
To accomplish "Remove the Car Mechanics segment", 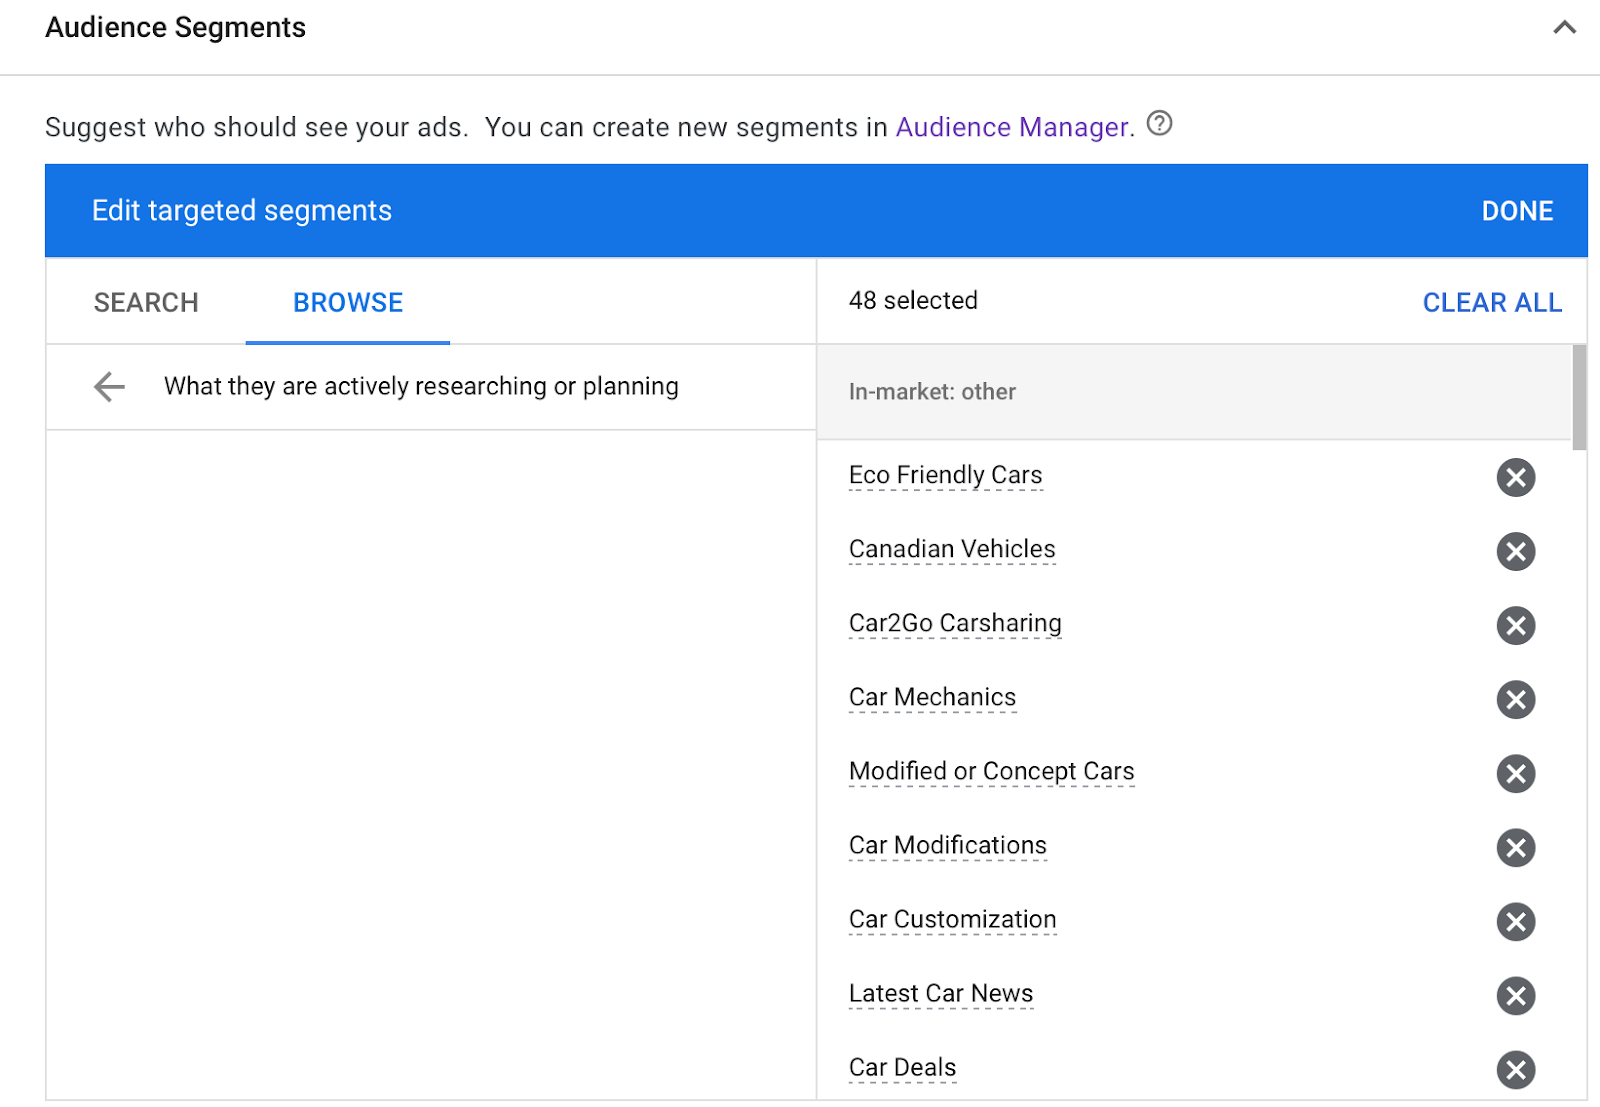I will tap(1515, 699).
